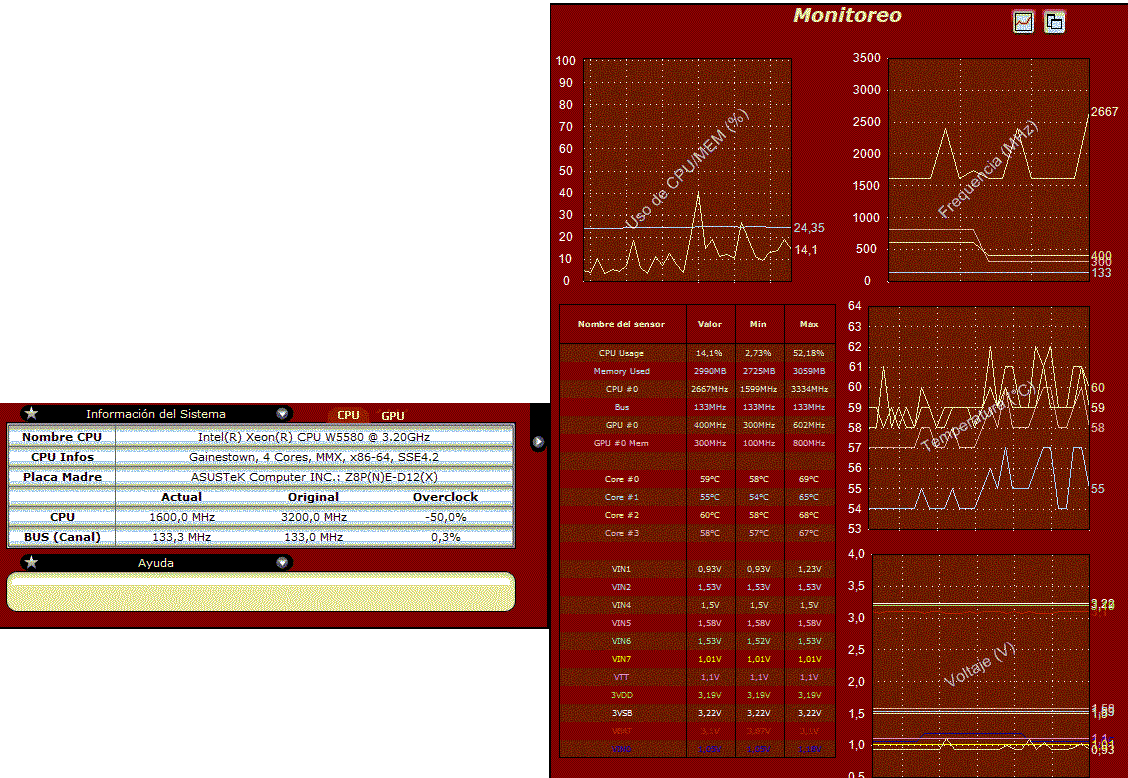Click the 'Nombre CPU' row label

[x=62, y=437]
